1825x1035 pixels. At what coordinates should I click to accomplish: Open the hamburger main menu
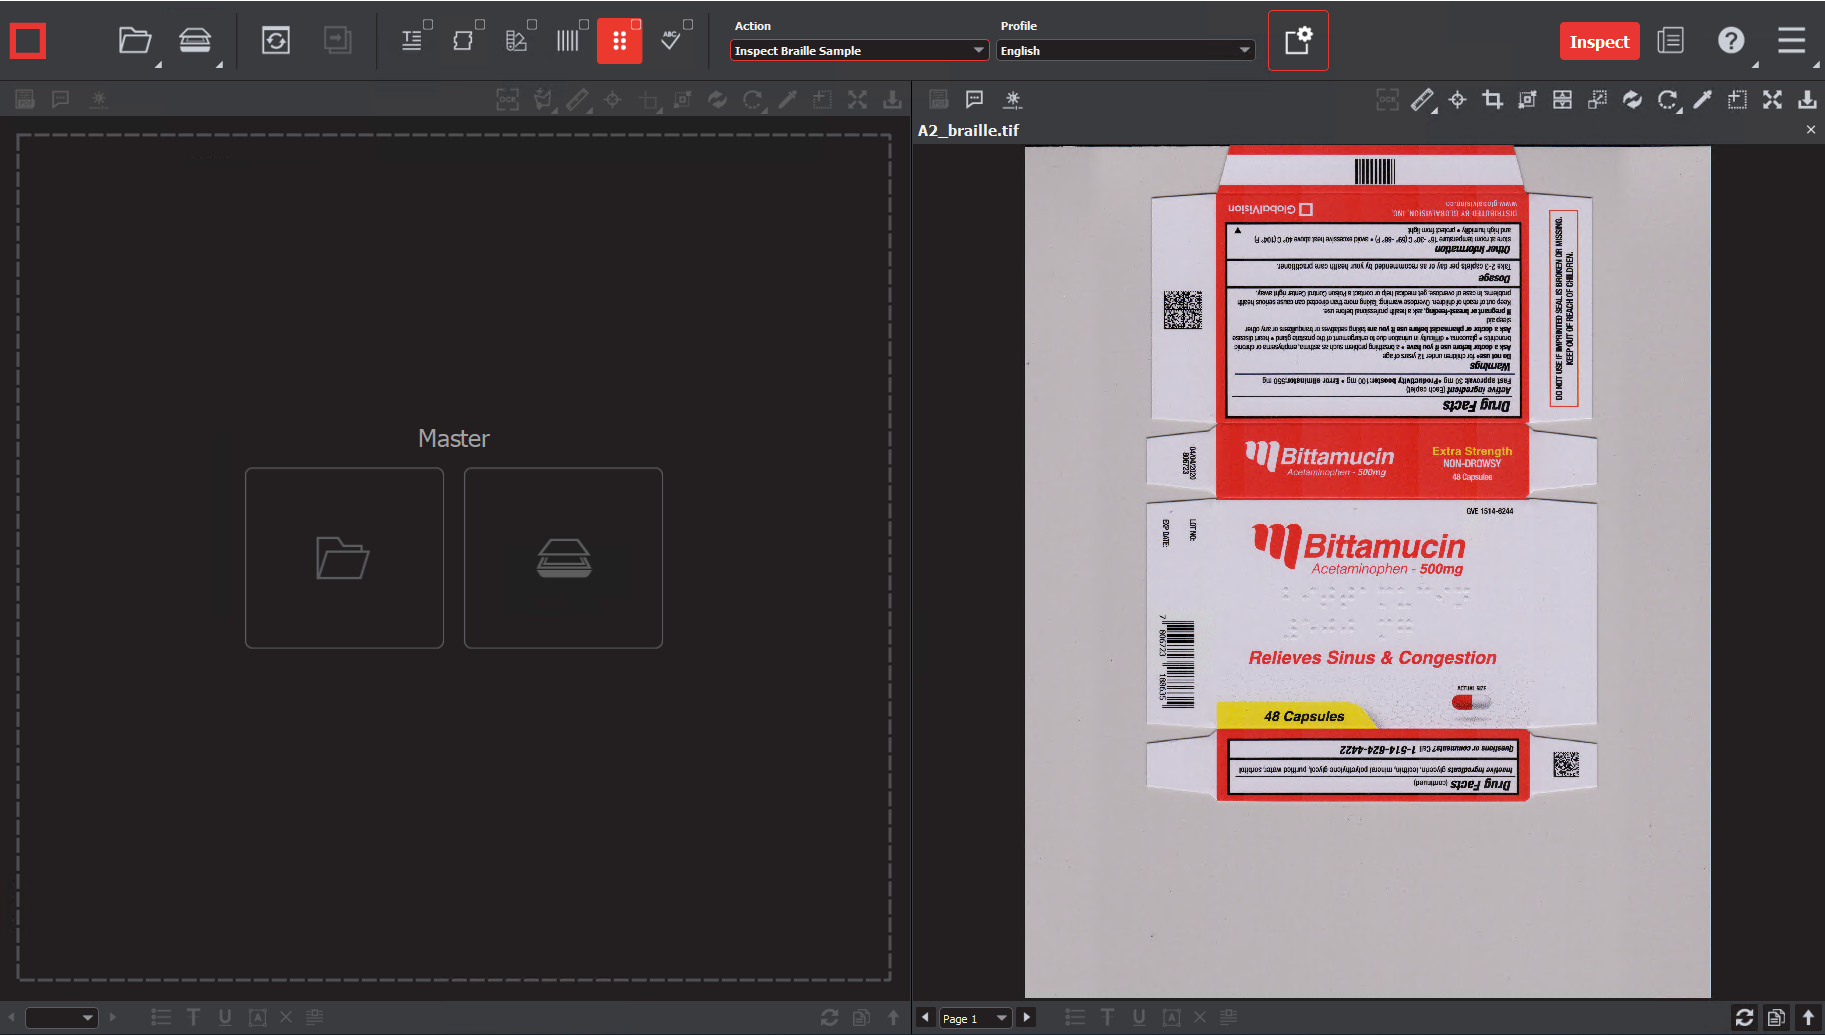[x=1791, y=41]
